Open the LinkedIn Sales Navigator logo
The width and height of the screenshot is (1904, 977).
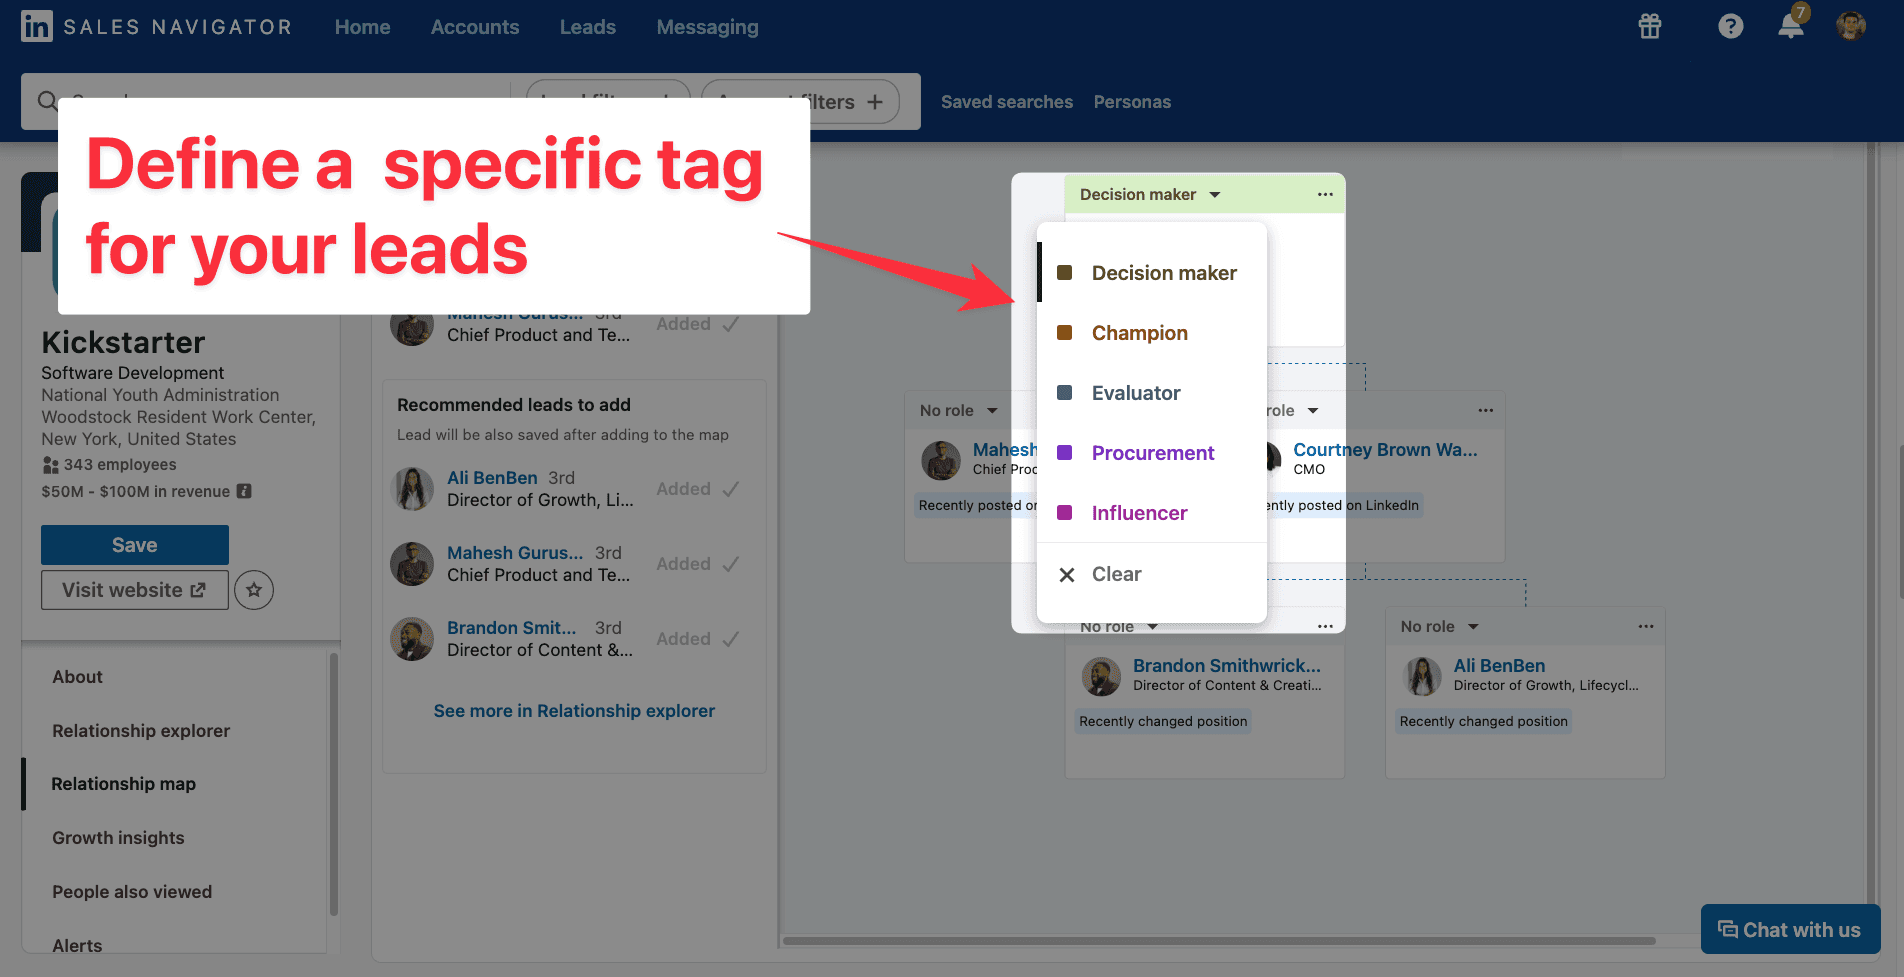[156, 27]
